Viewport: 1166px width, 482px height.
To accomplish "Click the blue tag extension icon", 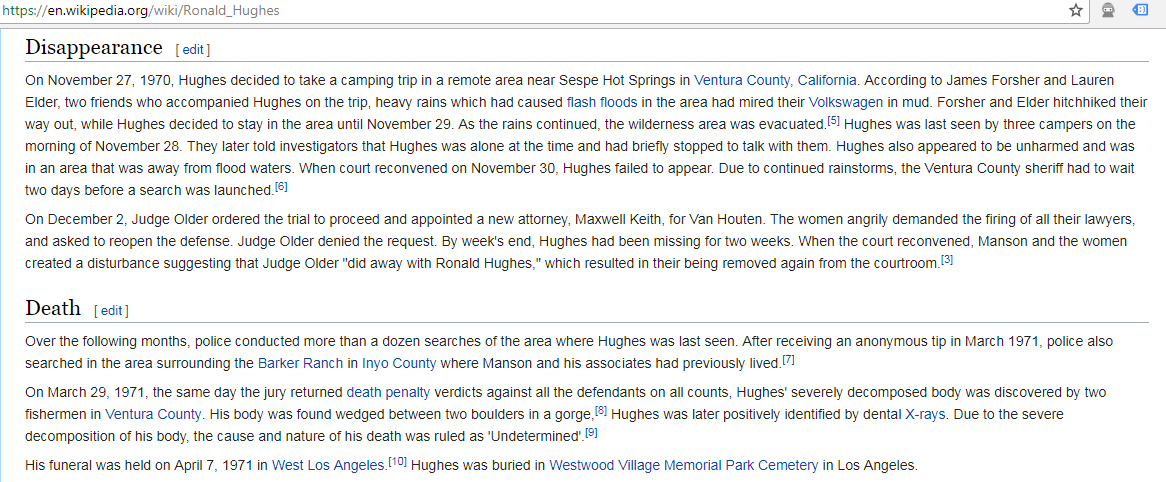I will (x=1140, y=10).
